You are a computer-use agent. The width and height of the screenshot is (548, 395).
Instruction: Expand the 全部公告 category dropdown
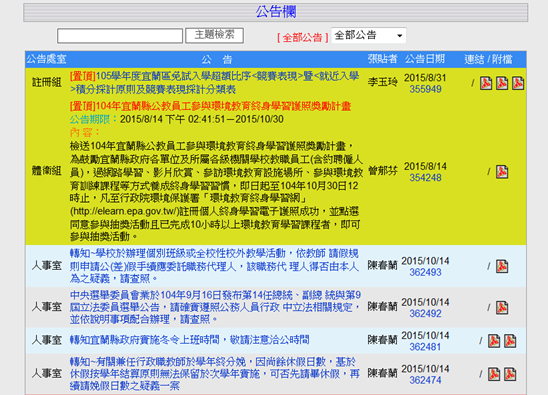click(368, 35)
